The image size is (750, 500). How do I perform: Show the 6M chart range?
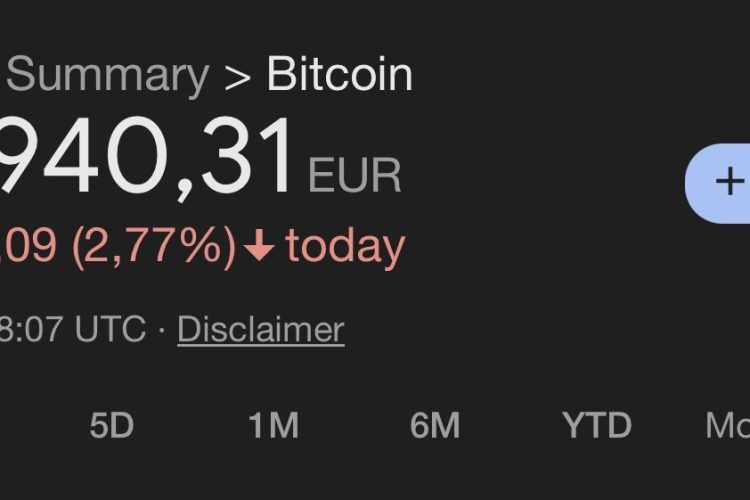point(434,426)
